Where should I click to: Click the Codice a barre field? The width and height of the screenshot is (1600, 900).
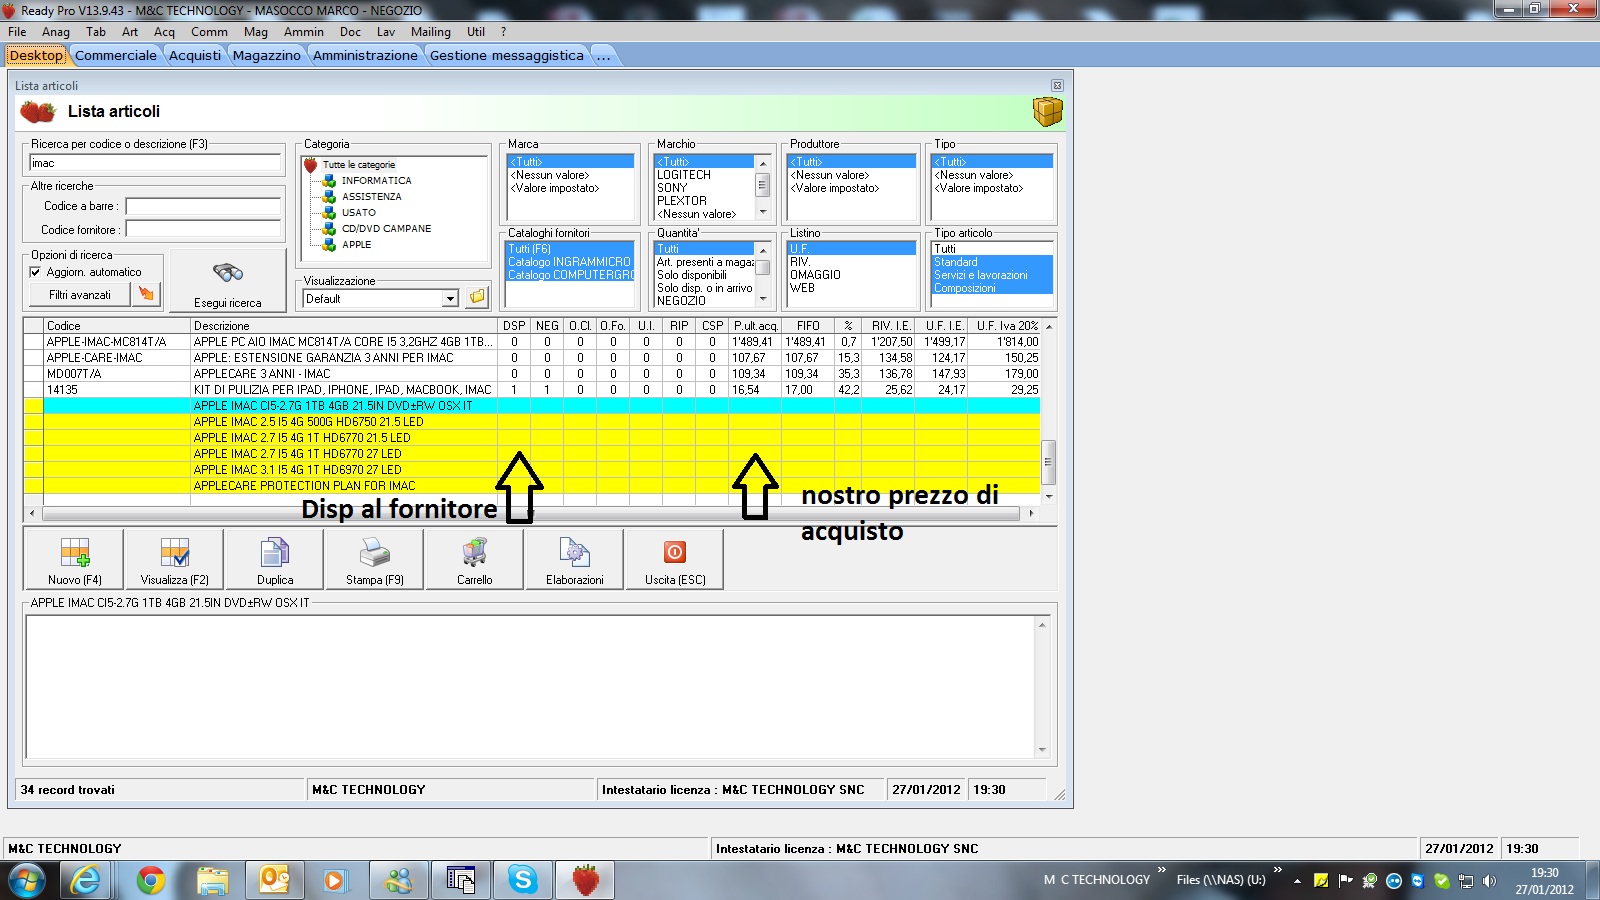203,206
